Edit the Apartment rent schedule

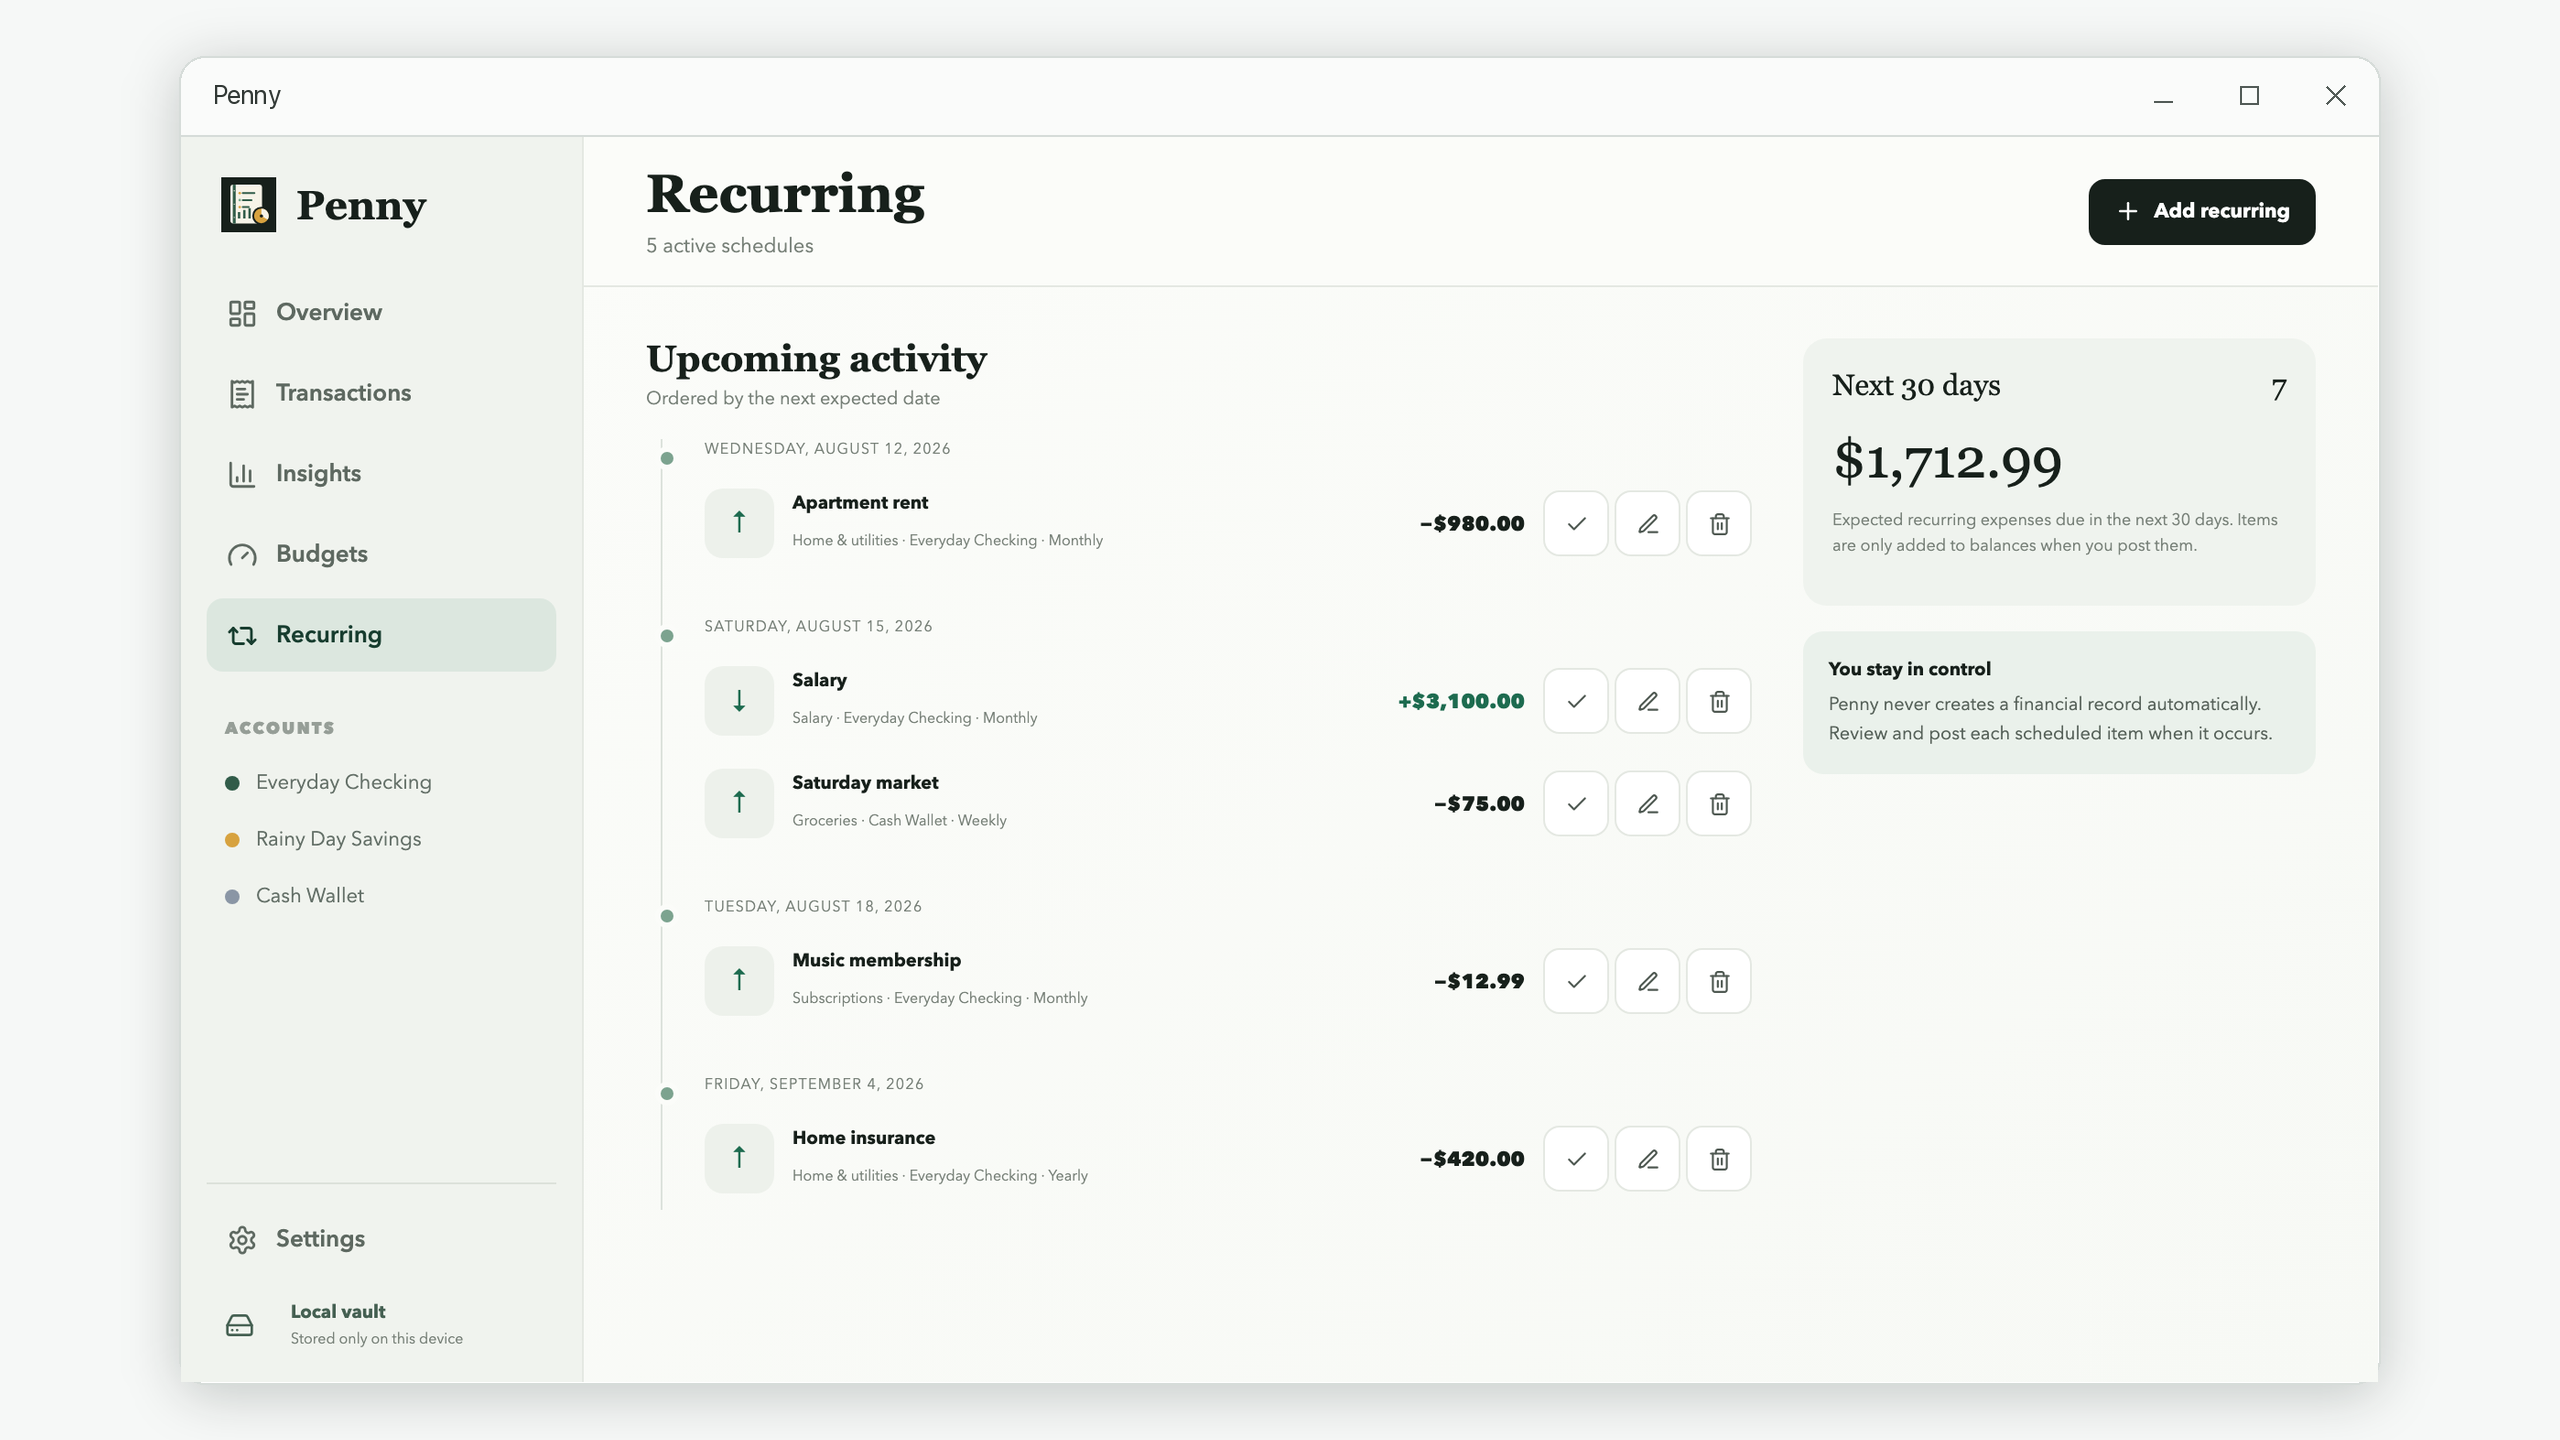(x=1647, y=523)
